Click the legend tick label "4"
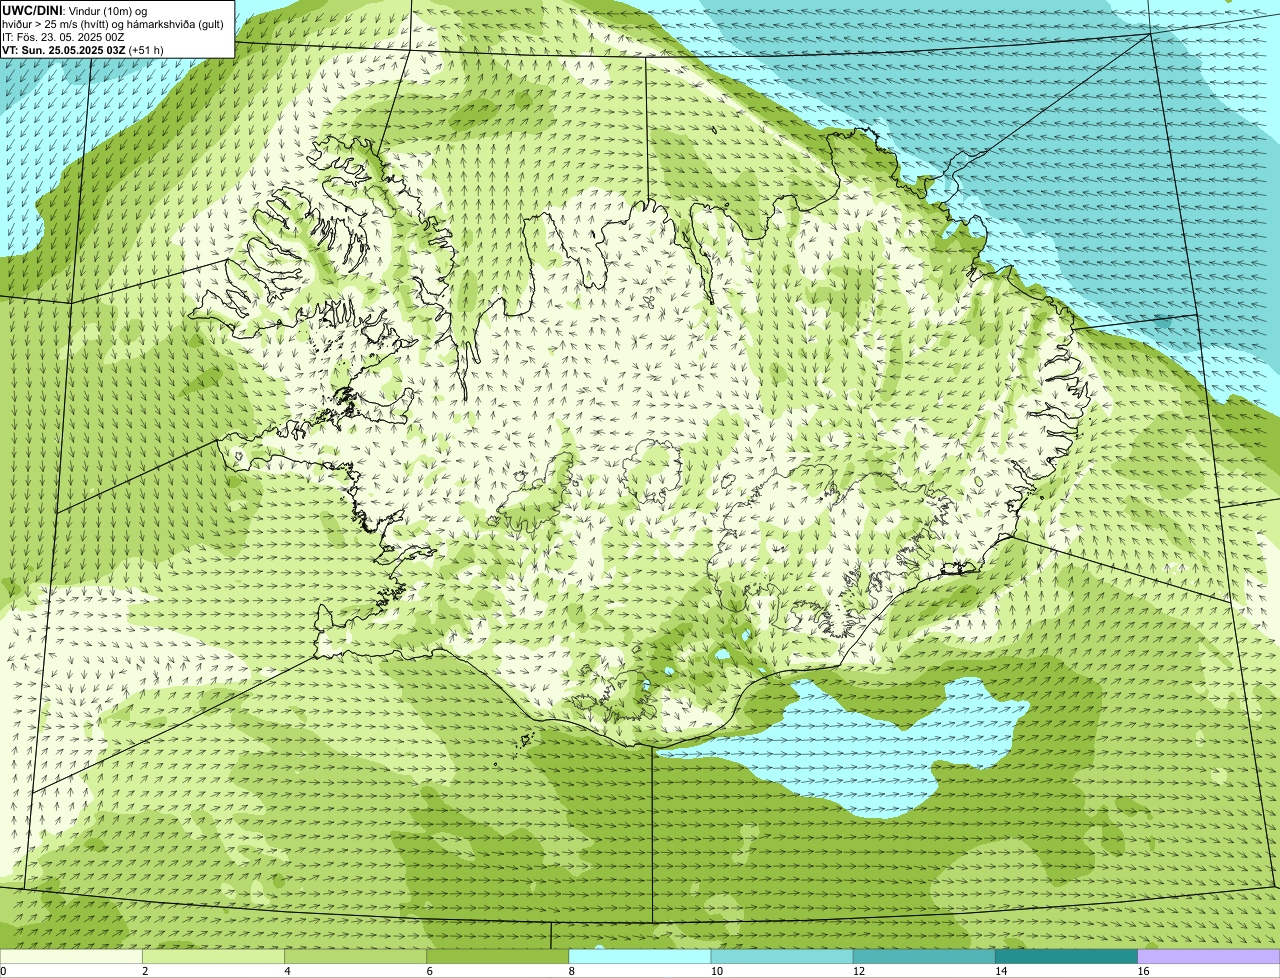The width and height of the screenshot is (1280, 978). pyautogui.click(x=287, y=971)
